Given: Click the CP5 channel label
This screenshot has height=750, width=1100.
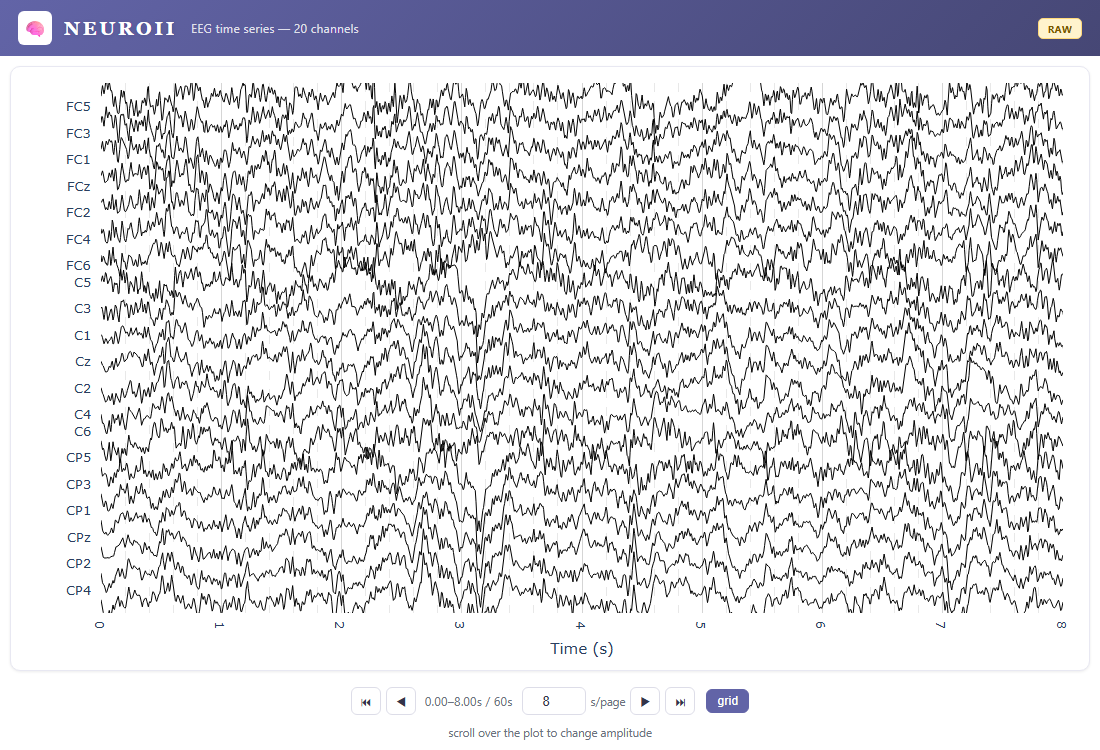Looking at the screenshot, I should (x=78, y=457).
